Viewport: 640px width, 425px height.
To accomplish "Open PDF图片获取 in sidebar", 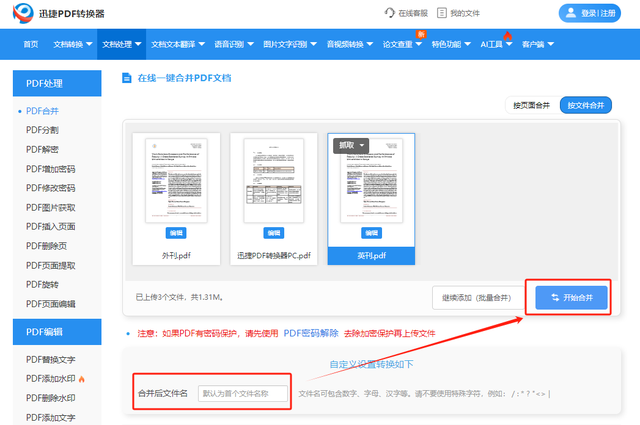I will pos(51,208).
